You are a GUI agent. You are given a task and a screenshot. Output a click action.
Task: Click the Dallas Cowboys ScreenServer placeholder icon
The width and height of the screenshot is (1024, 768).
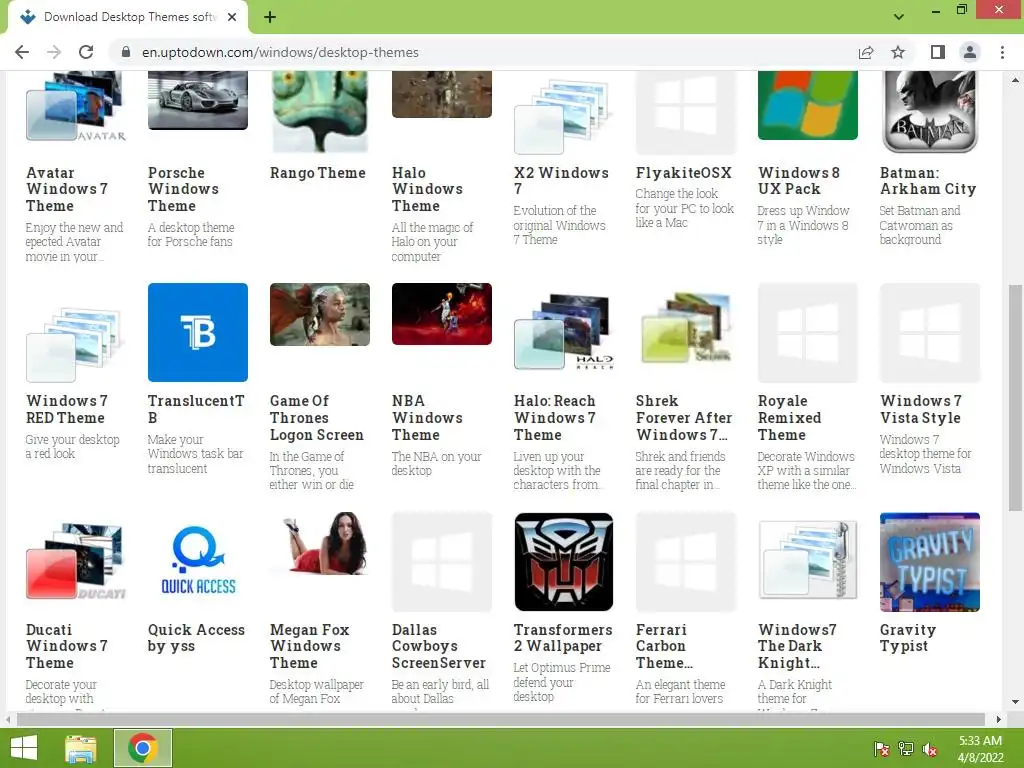(441, 562)
